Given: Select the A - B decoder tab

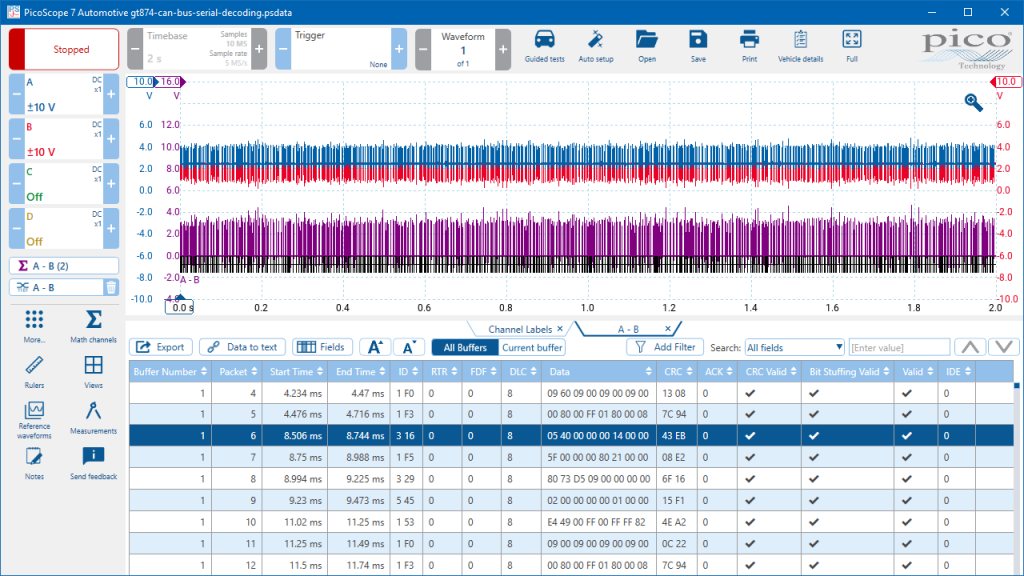Looking at the screenshot, I should tap(628, 328).
